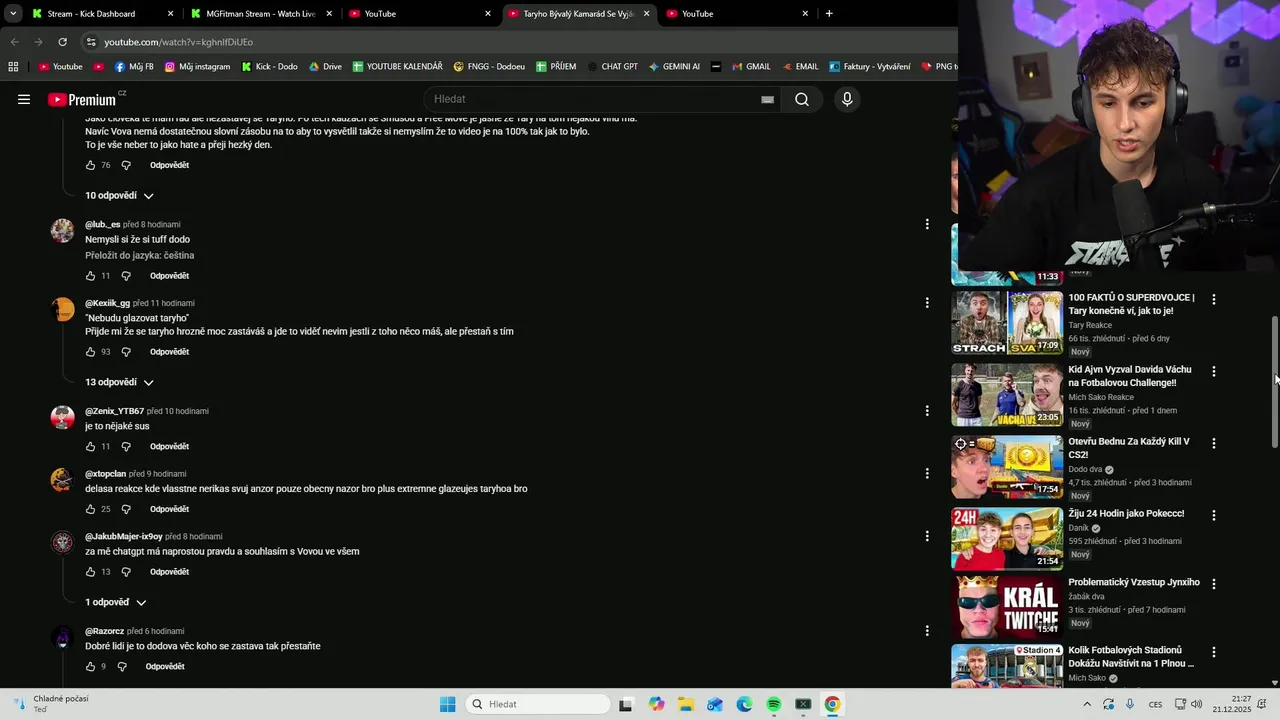
Task: Open more options for @Razorcz comment
Action: click(927, 631)
